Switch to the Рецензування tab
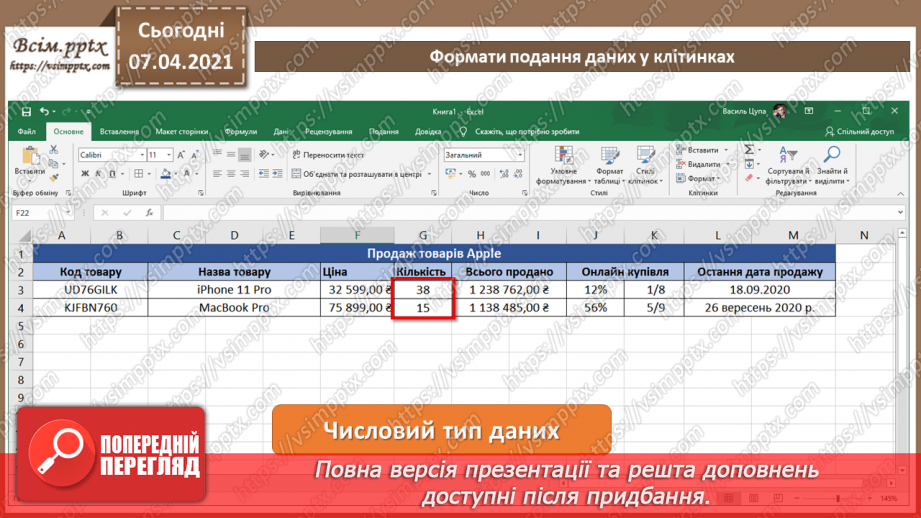The width and height of the screenshot is (921, 518). (328, 132)
